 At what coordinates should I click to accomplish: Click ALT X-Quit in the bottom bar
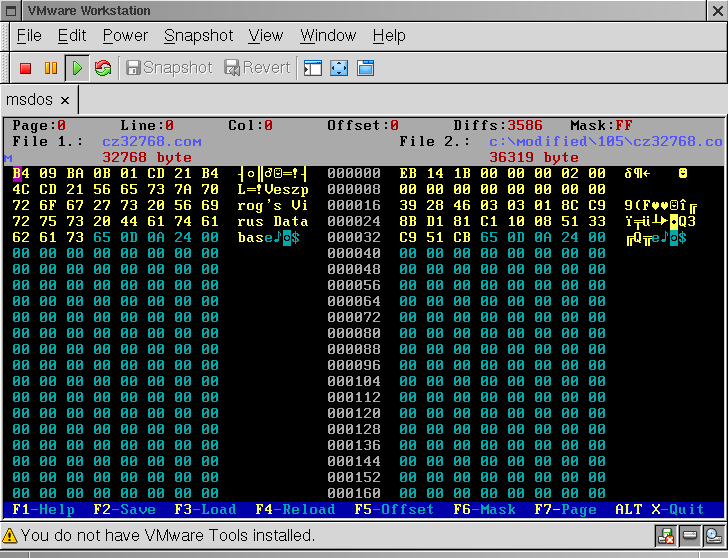(x=660, y=509)
